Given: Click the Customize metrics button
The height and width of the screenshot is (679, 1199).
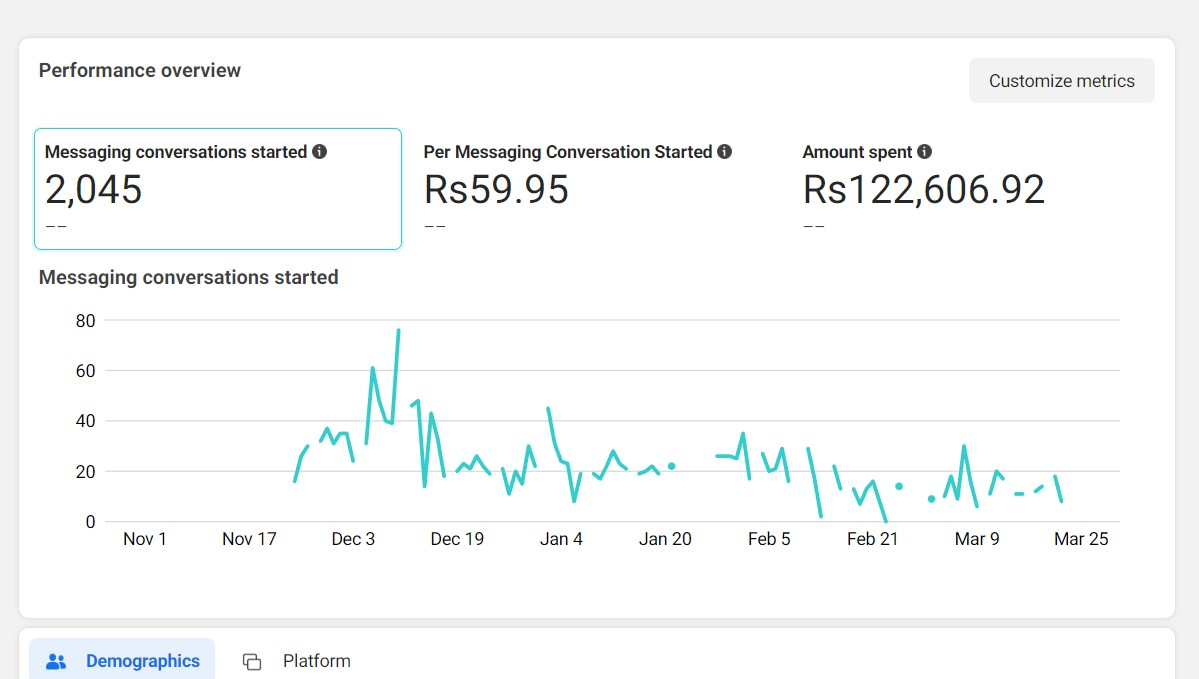Looking at the screenshot, I should click(x=1061, y=80).
